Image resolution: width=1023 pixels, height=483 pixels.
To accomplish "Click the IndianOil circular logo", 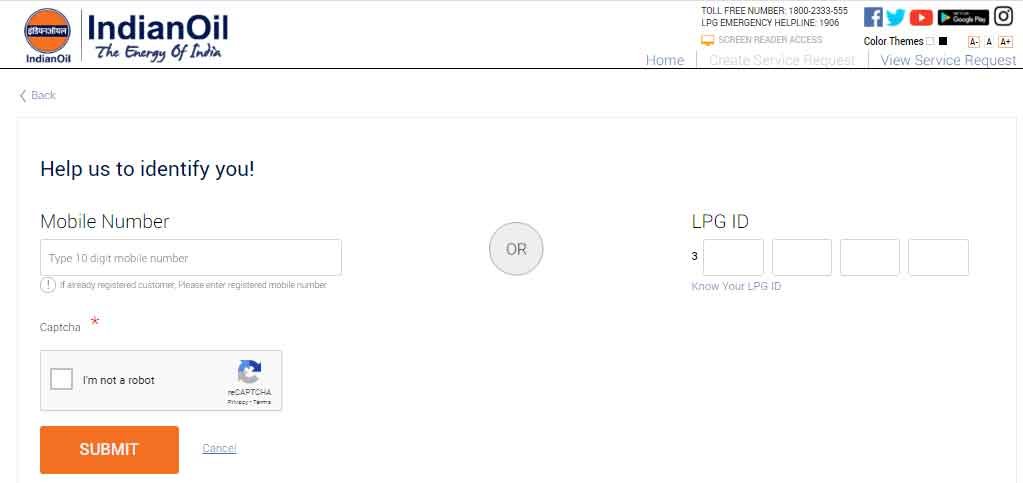I will pos(48,32).
